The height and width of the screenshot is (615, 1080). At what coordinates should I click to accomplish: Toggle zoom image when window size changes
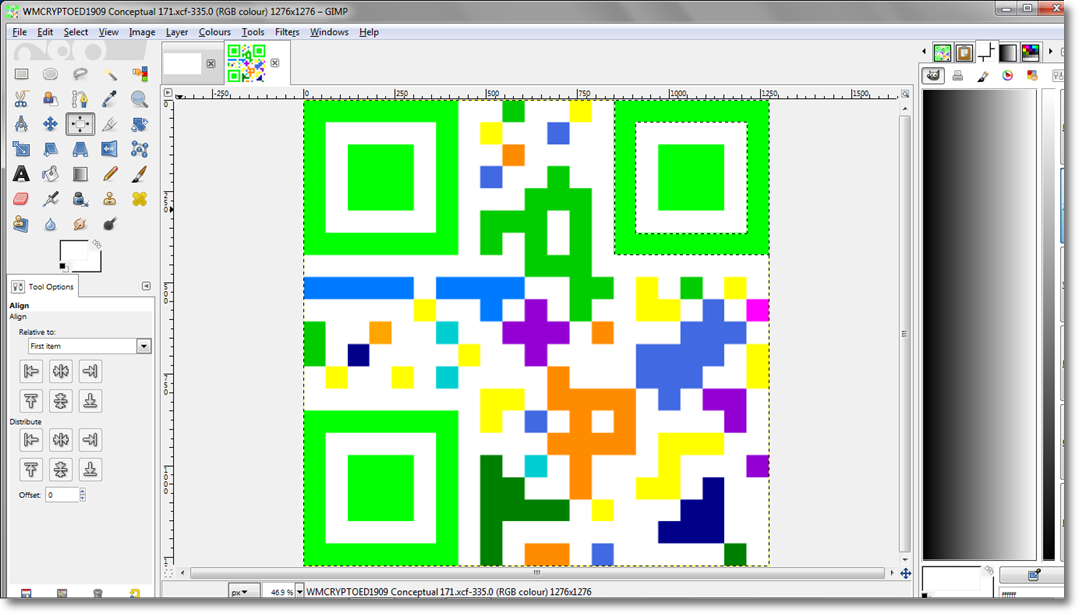tap(905, 94)
